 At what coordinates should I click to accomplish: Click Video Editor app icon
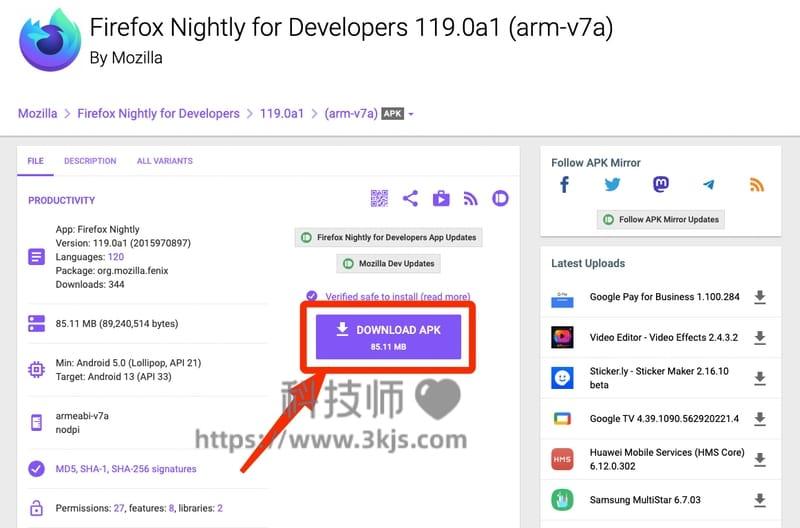pyautogui.click(x=562, y=337)
